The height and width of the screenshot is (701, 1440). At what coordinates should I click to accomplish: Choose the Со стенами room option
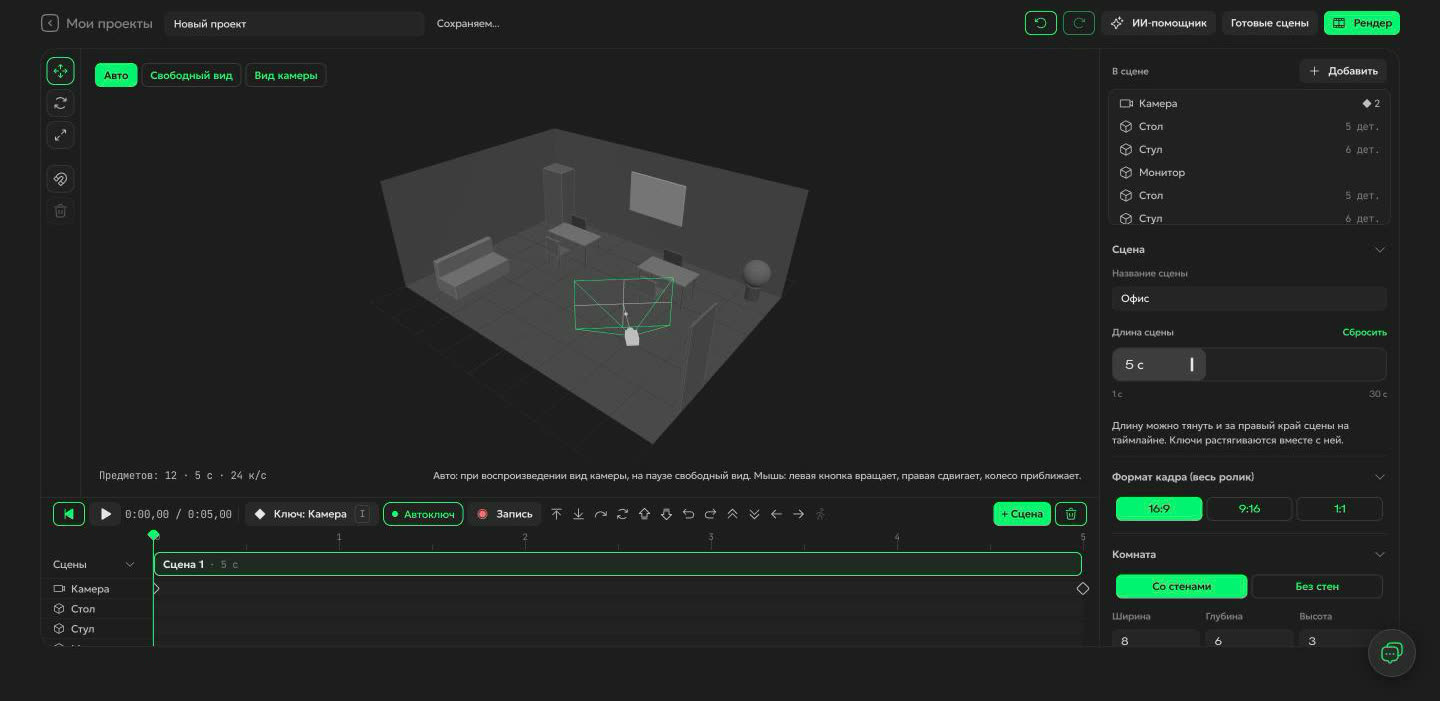point(1182,586)
